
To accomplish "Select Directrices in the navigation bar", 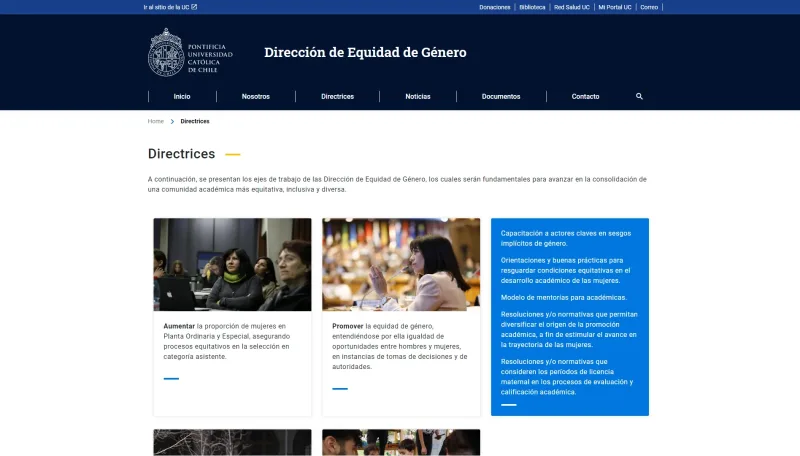I will [x=337, y=96].
